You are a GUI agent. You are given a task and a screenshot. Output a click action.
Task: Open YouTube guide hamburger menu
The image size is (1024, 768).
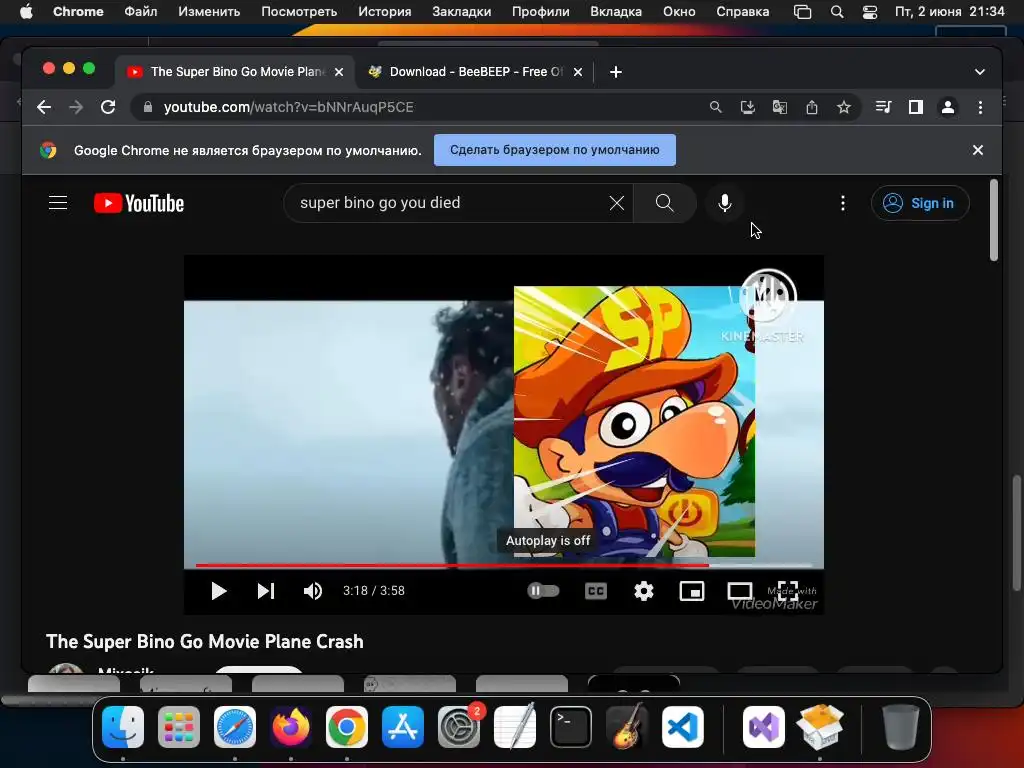coord(58,203)
